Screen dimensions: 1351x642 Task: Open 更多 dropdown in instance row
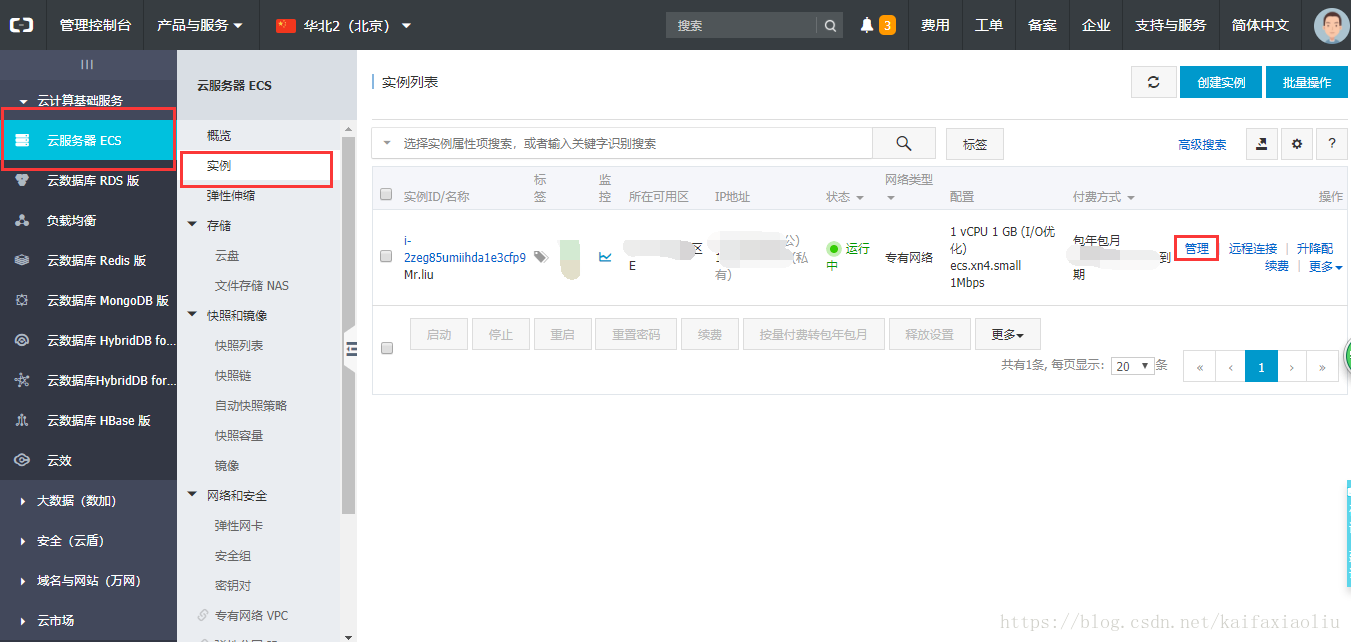[1325, 266]
